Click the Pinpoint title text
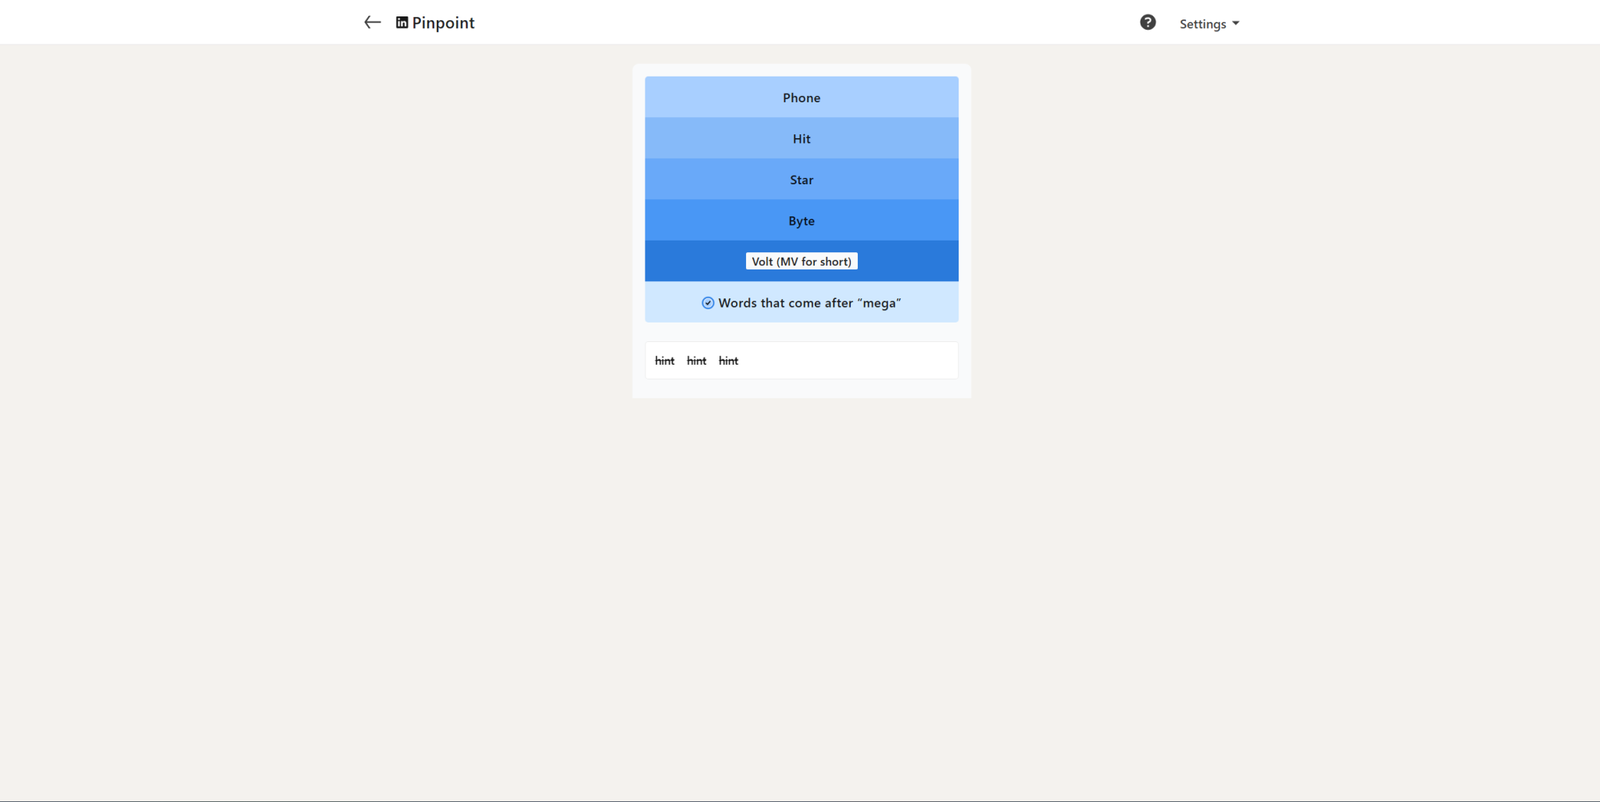Screen dimensions: 1600x802 [443, 23]
